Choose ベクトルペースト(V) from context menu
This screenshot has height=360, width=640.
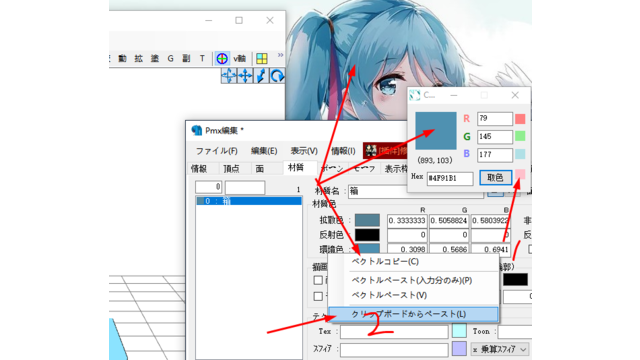(x=413, y=295)
